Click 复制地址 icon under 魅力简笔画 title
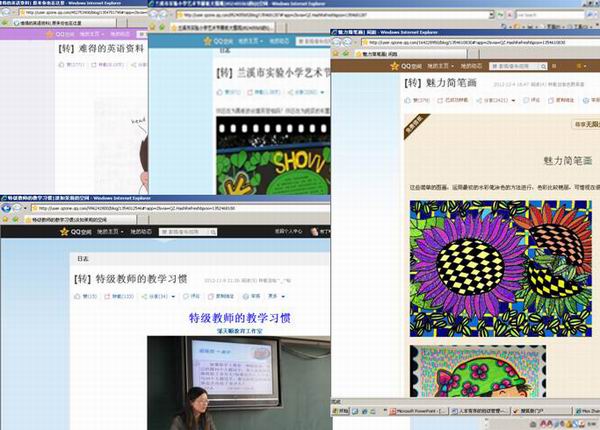Screen dimensions: 600x430 click(551, 100)
